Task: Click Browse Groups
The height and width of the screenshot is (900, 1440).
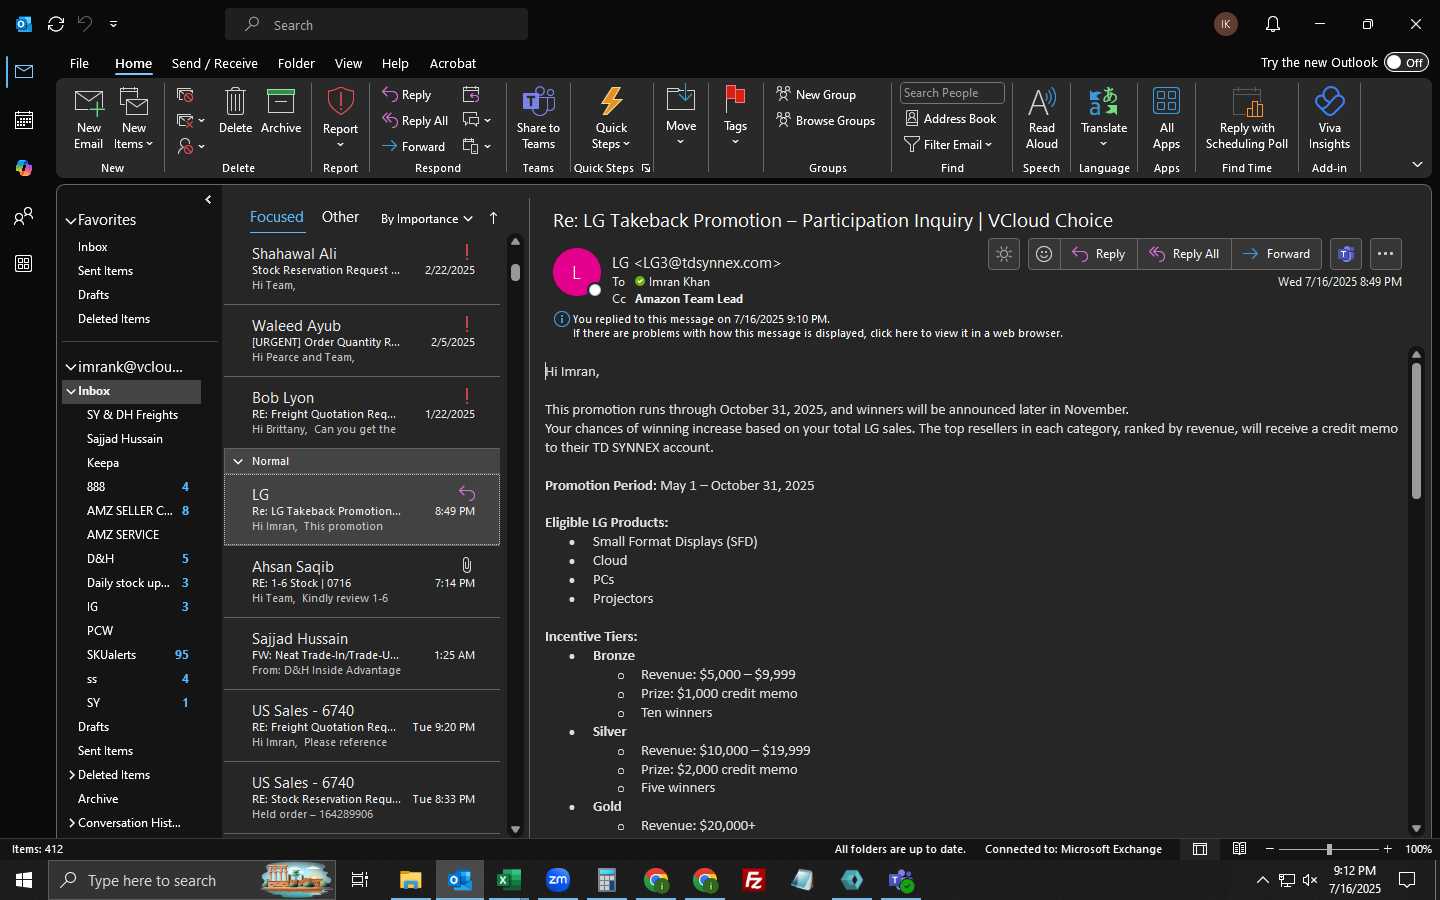Action: click(x=826, y=121)
